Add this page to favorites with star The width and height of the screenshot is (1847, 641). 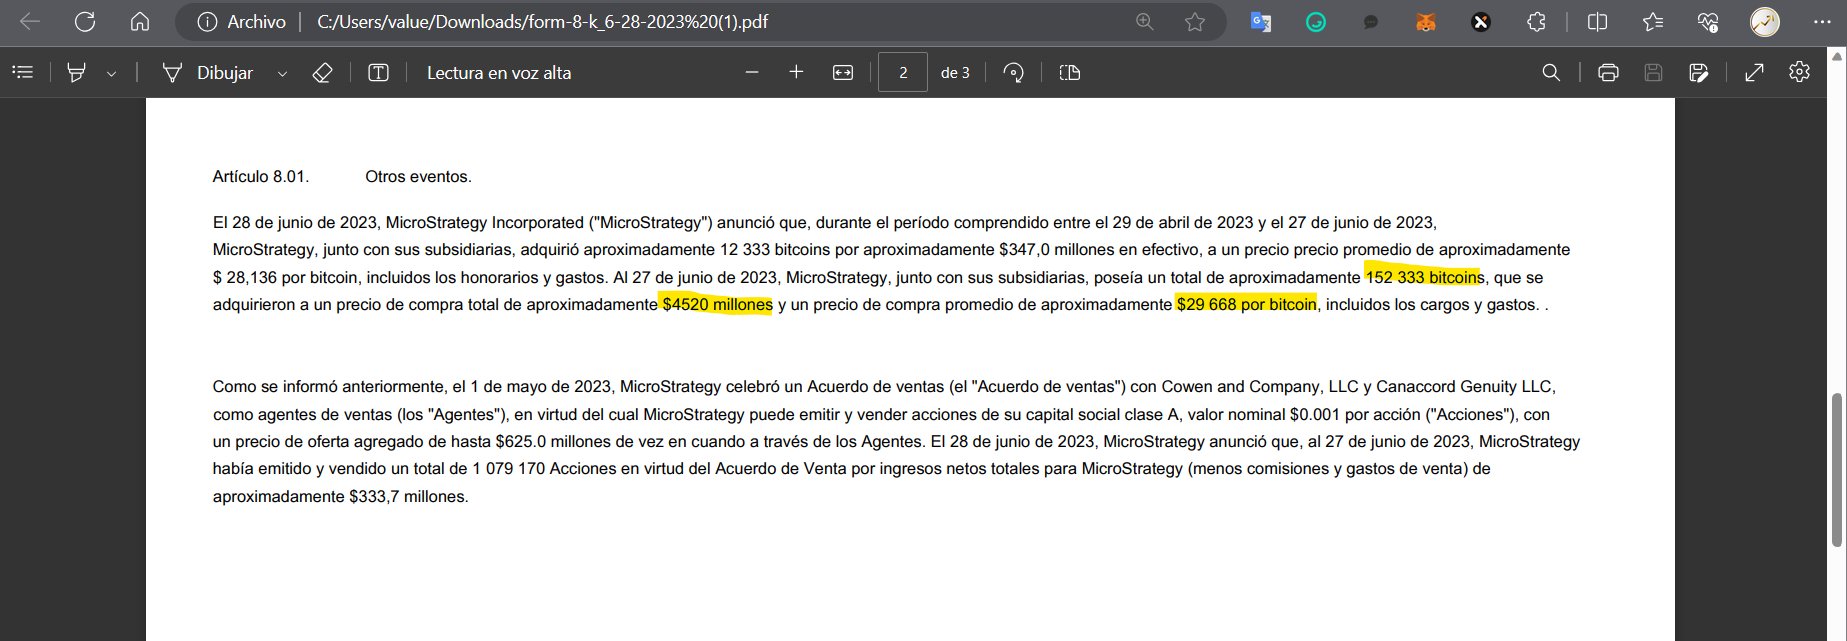coord(1194,22)
